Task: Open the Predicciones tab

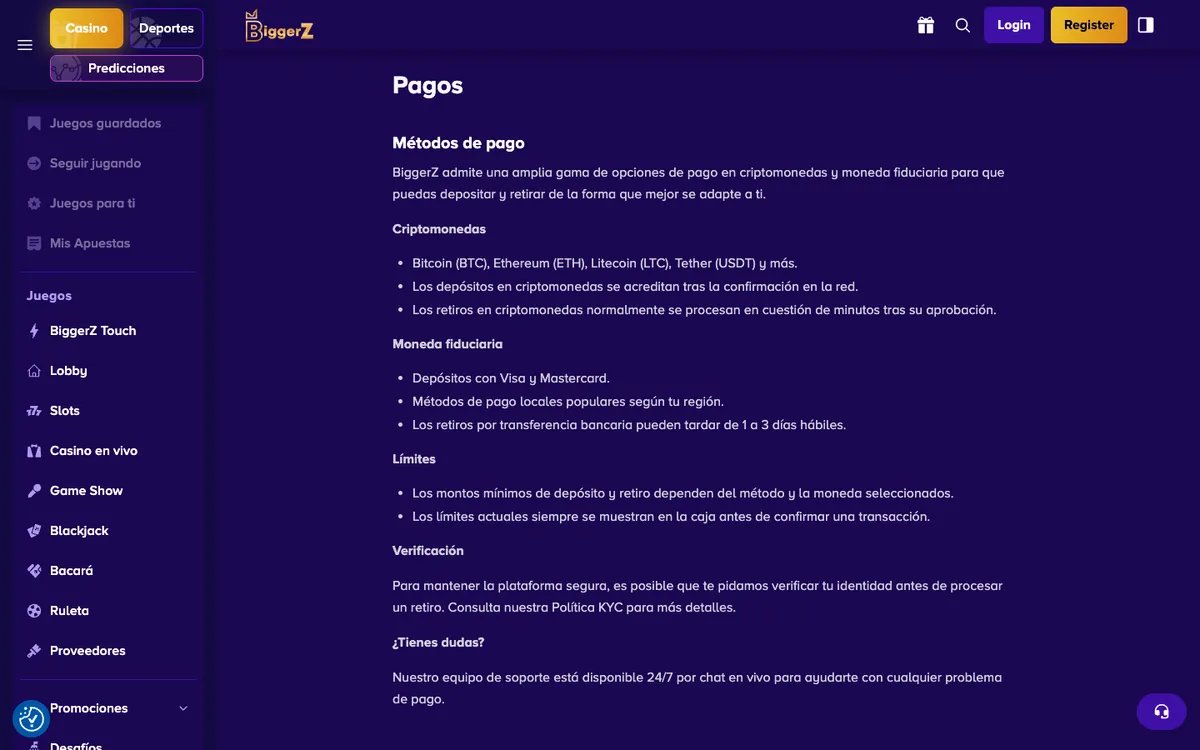Action: pyautogui.click(x=126, y=68)
